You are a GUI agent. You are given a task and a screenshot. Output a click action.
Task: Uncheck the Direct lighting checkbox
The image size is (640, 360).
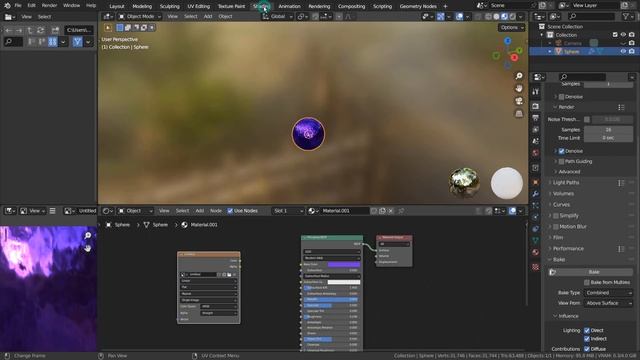587,330
